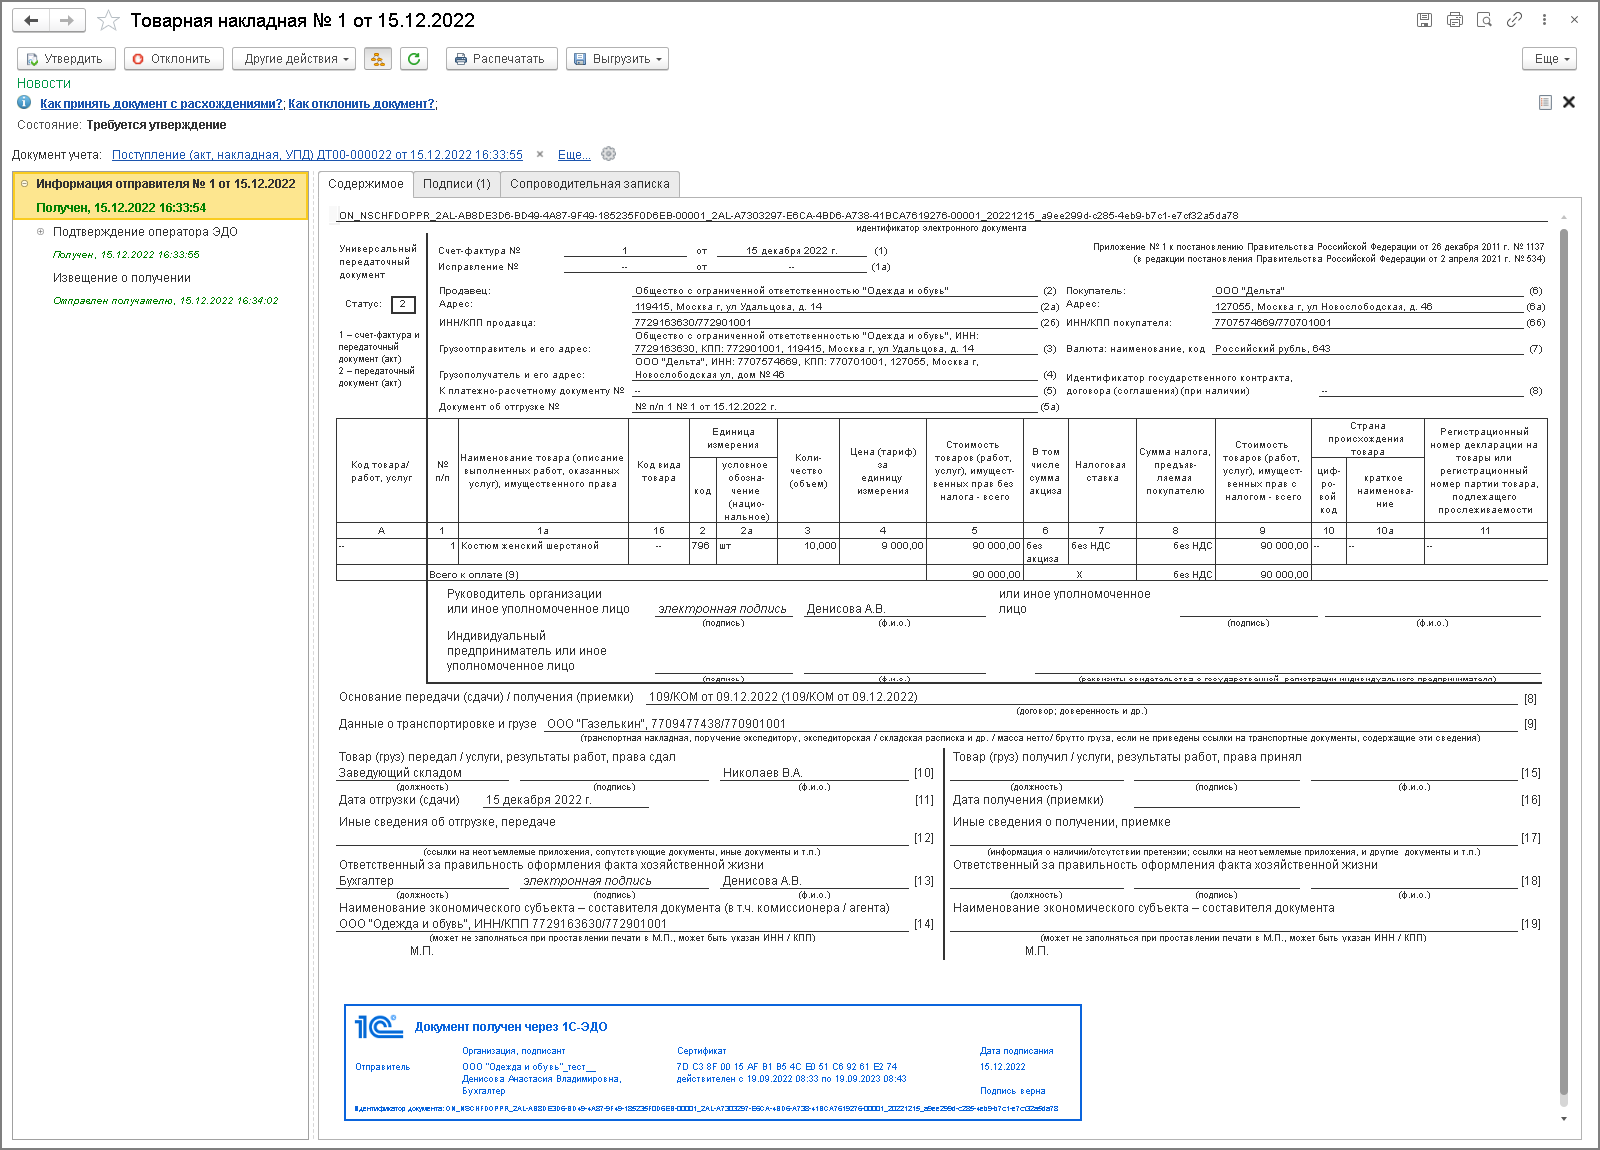Open print preview icon in title bar

1484,20
